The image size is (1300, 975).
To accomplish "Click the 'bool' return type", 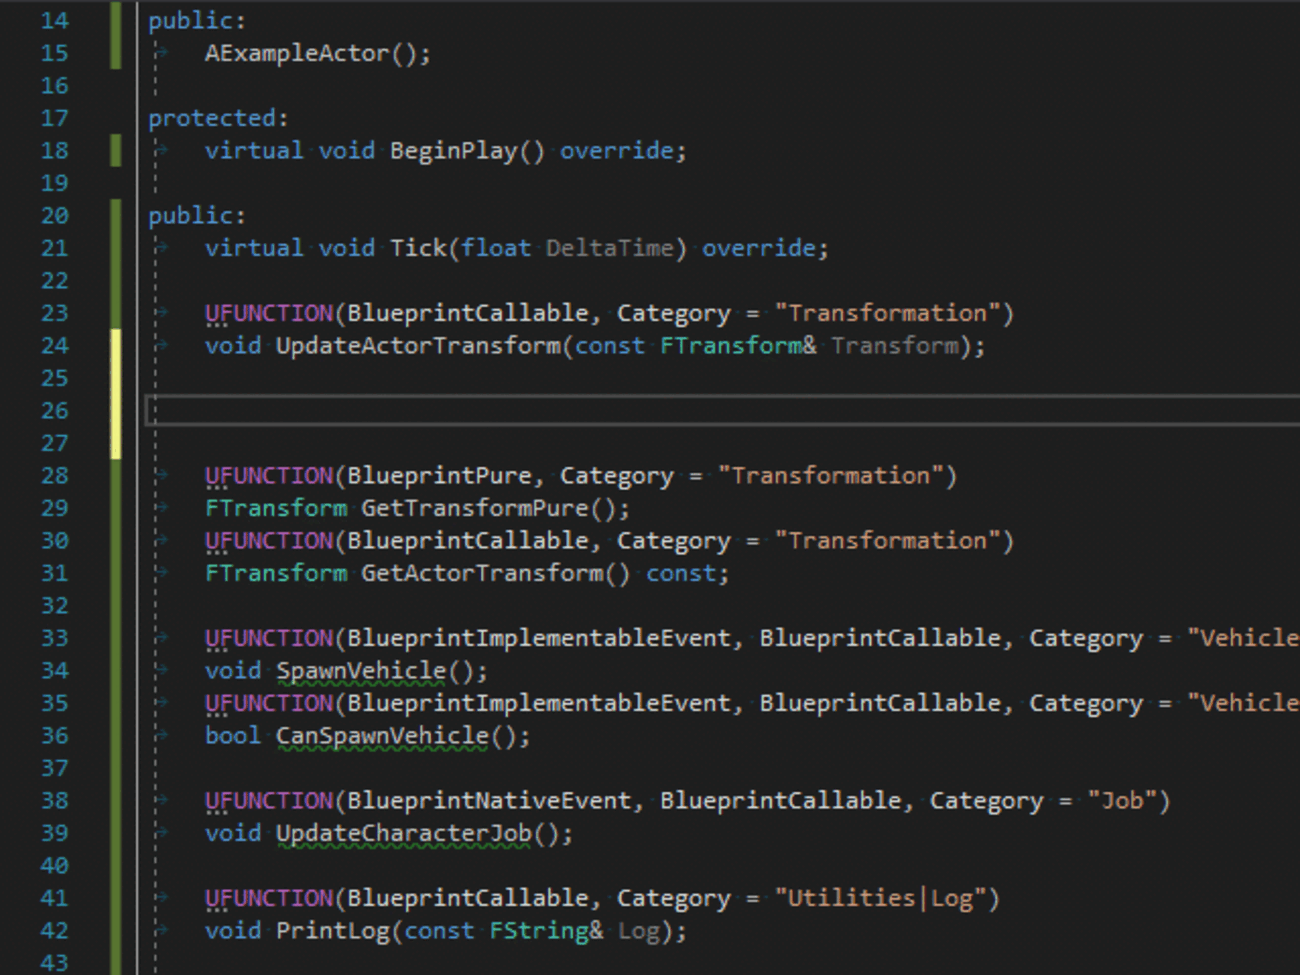I will (233, 736).
